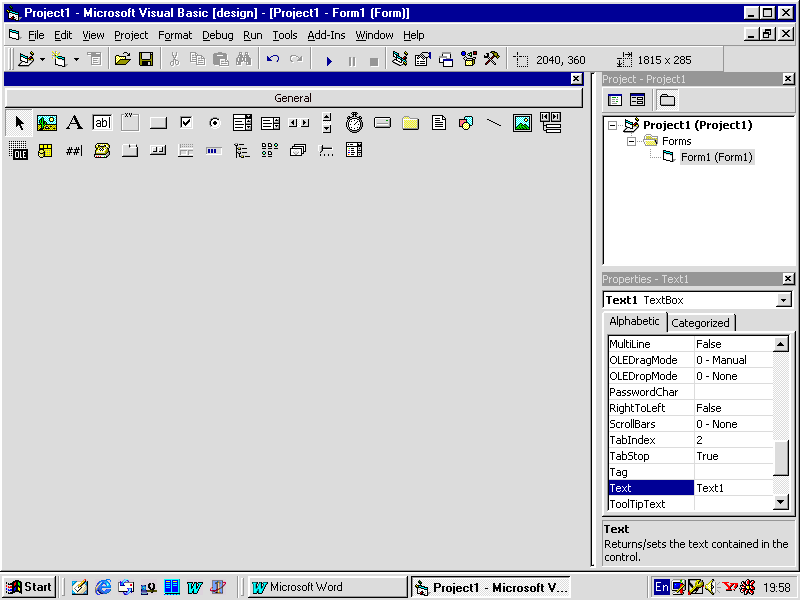
Task: Pick the ProgressBar control in the toolbox
Action: pos(214,151)
